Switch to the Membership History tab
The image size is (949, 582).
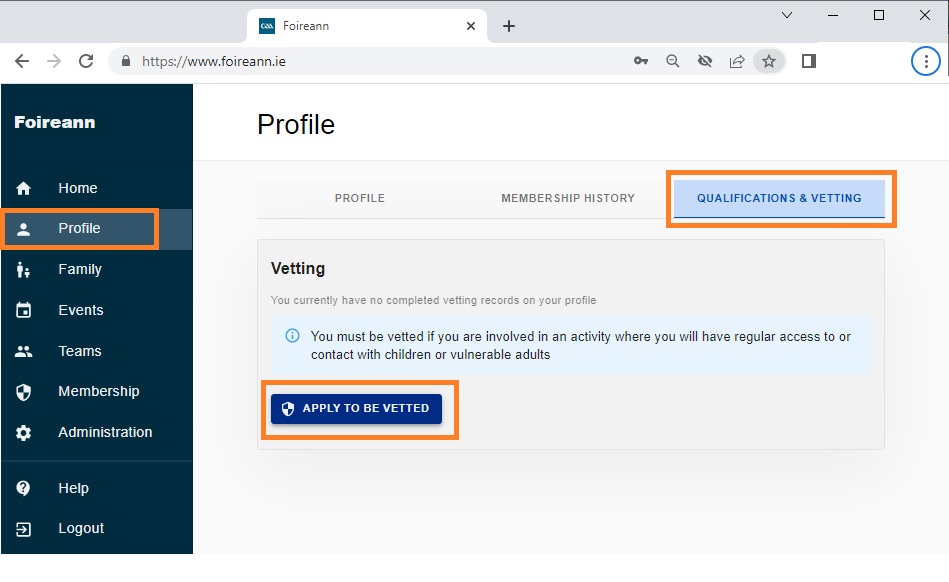point(568,198)
